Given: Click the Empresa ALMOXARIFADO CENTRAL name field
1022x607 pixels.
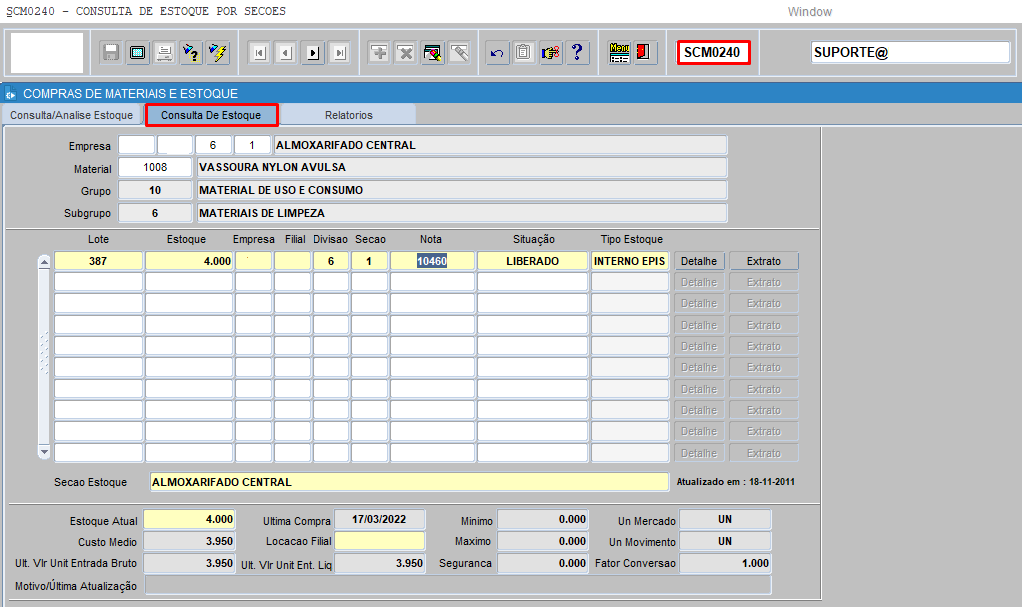Looking at the screenshot, I should (500, 145).
